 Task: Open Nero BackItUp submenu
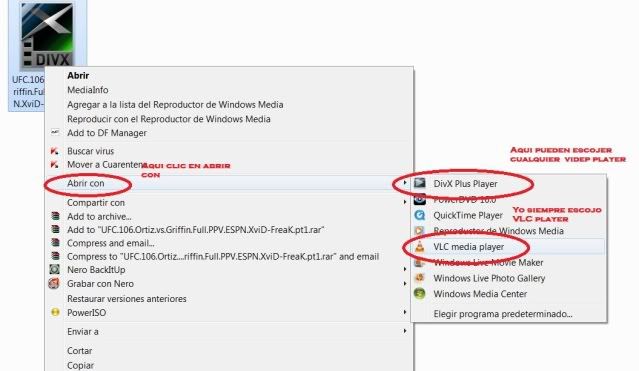pos(96,270)
